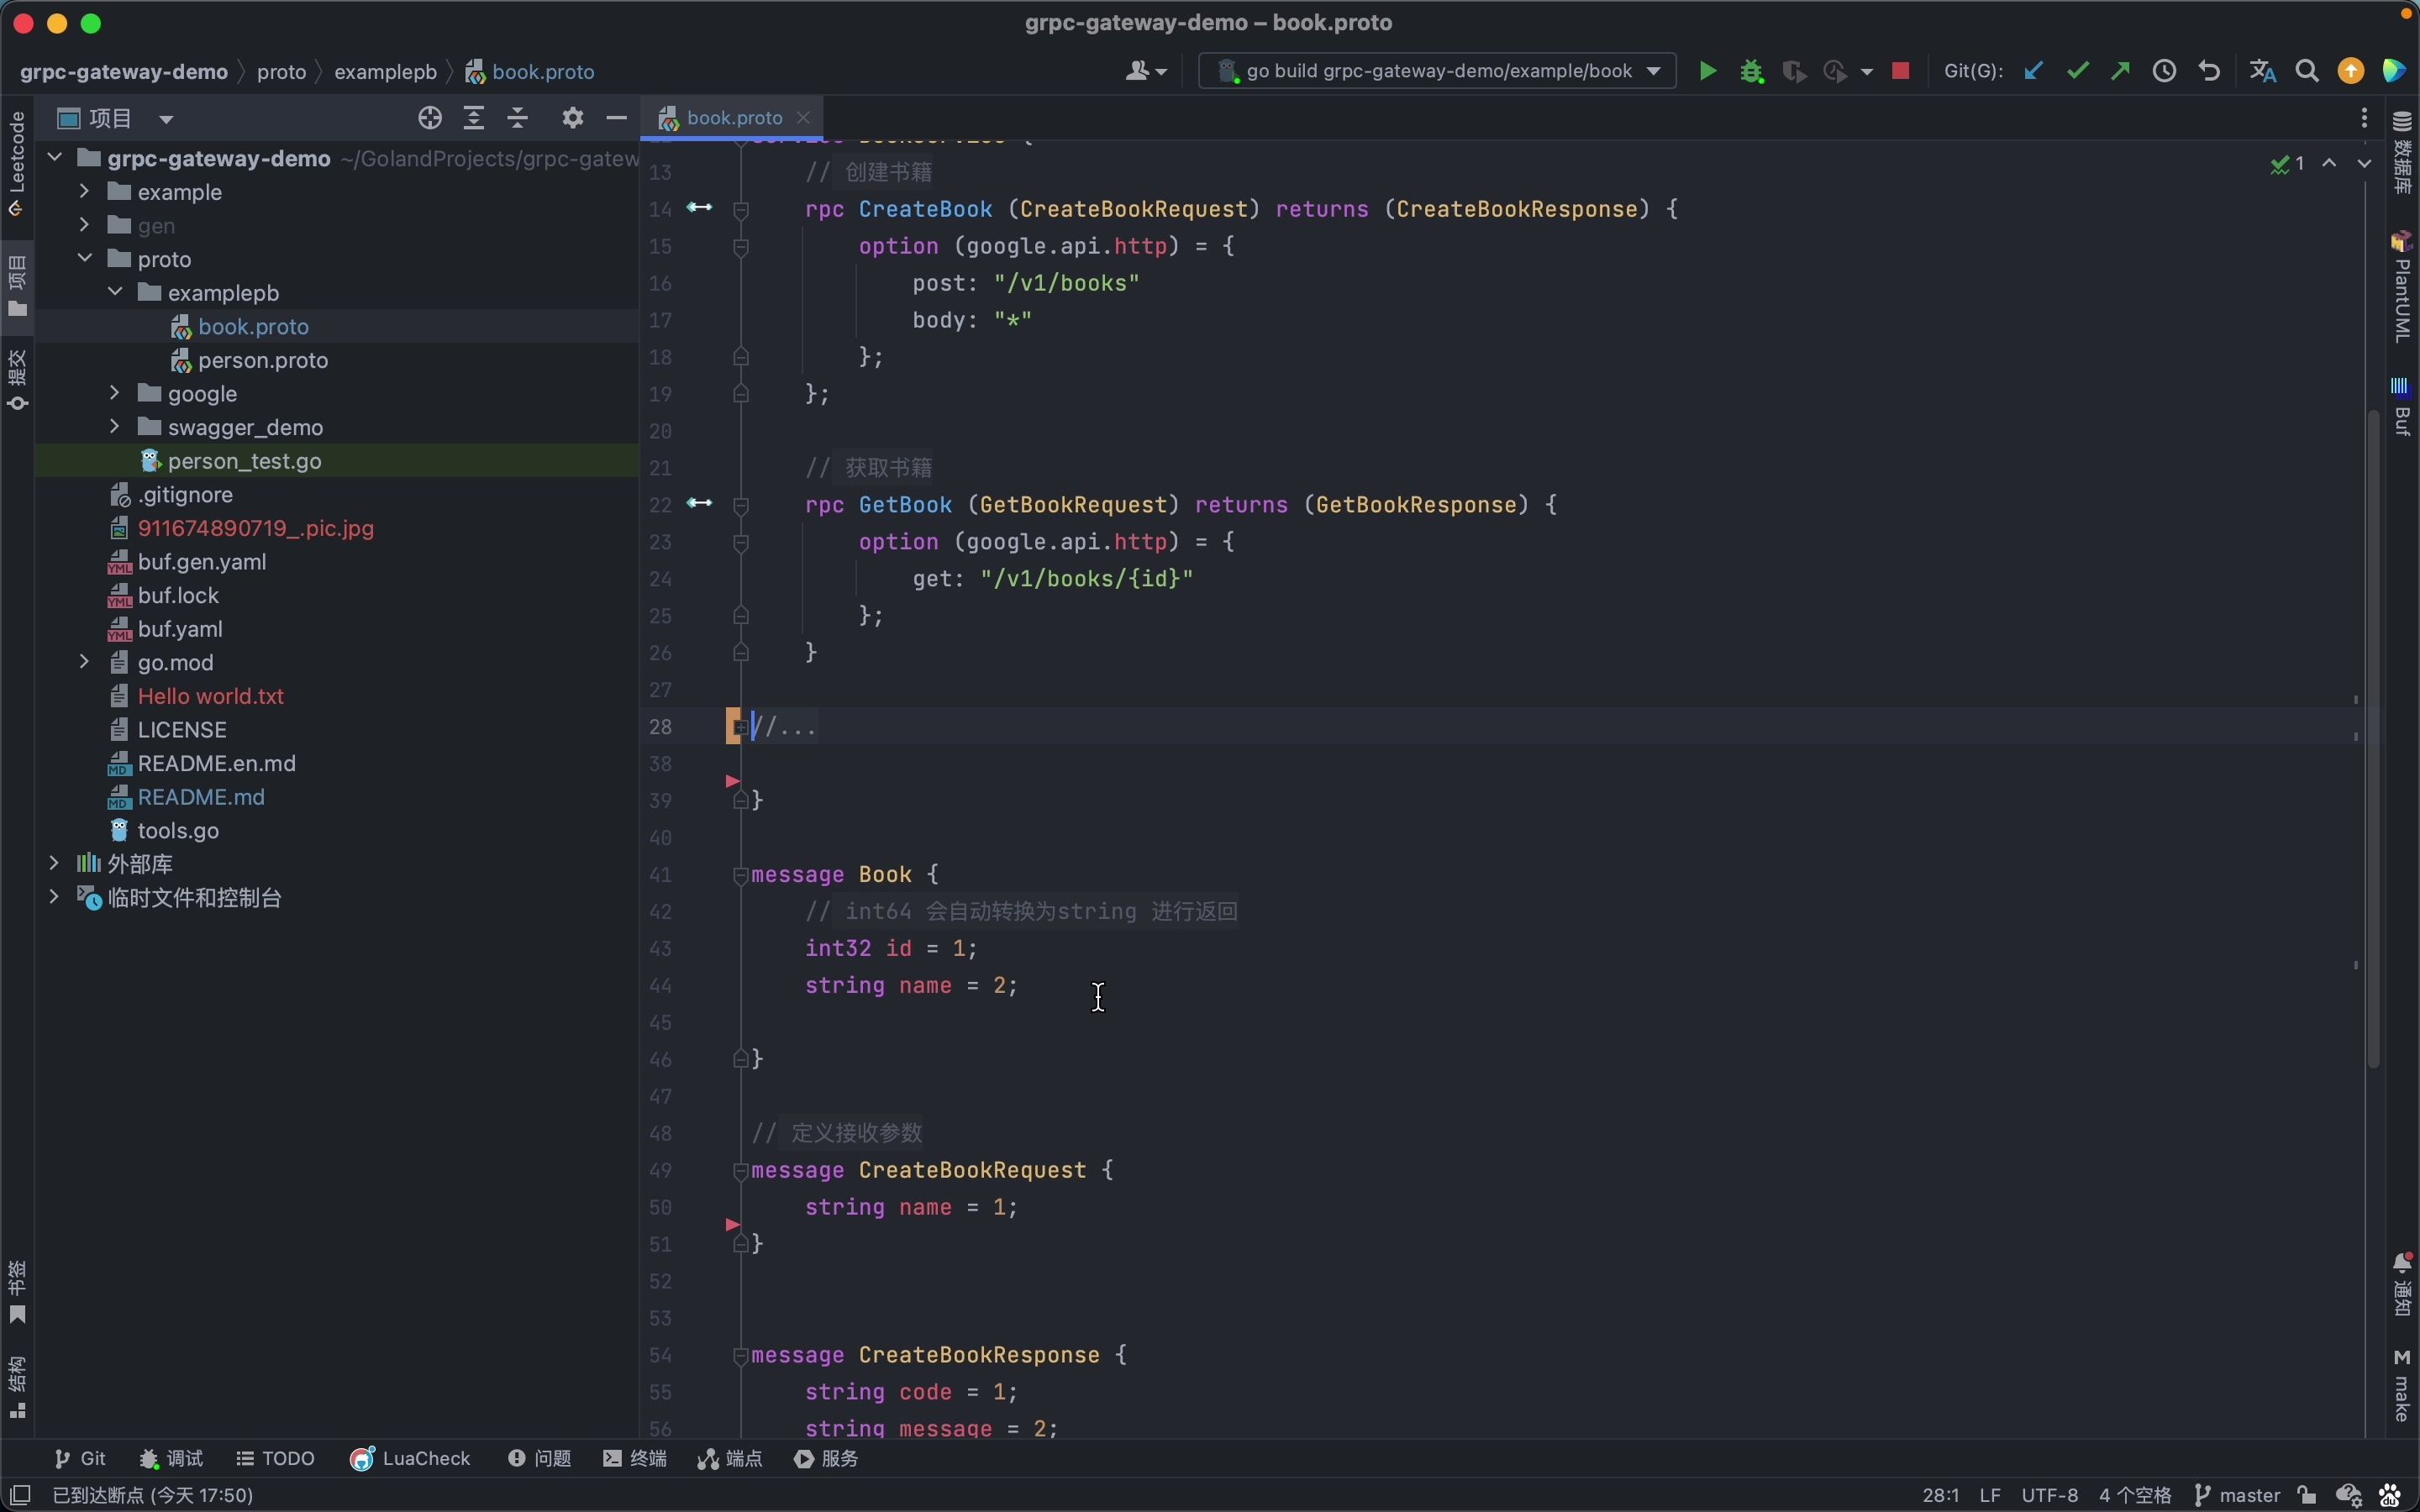This screenshot has height=1512, width=2420.
Task: Expand the gen folder
Action: (x=84, y=225)
